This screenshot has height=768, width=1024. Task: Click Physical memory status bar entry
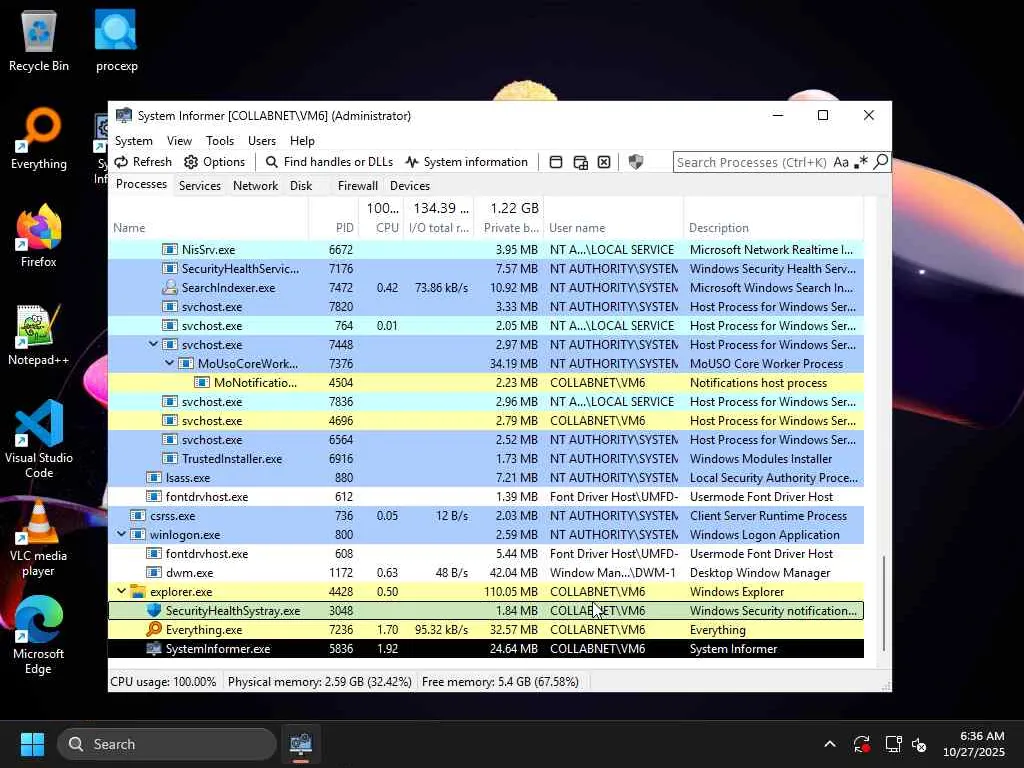click(x=319, y=682)
